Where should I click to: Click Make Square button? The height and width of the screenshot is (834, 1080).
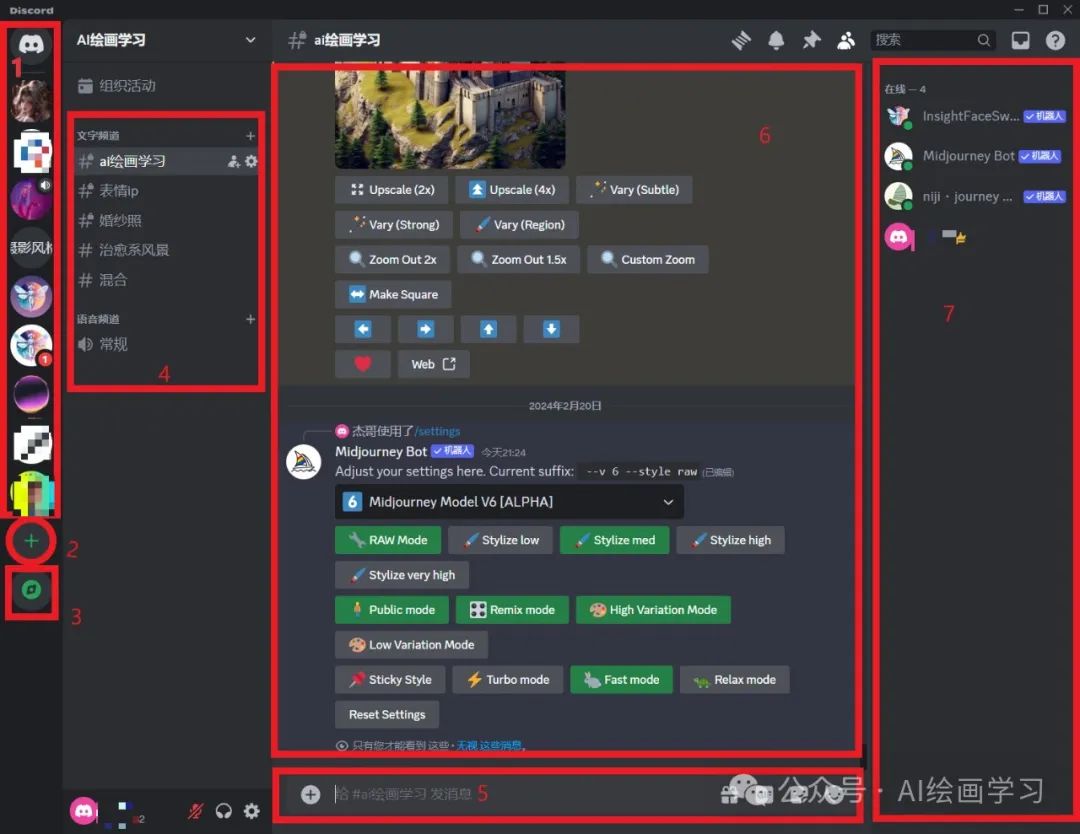point(393,294)
